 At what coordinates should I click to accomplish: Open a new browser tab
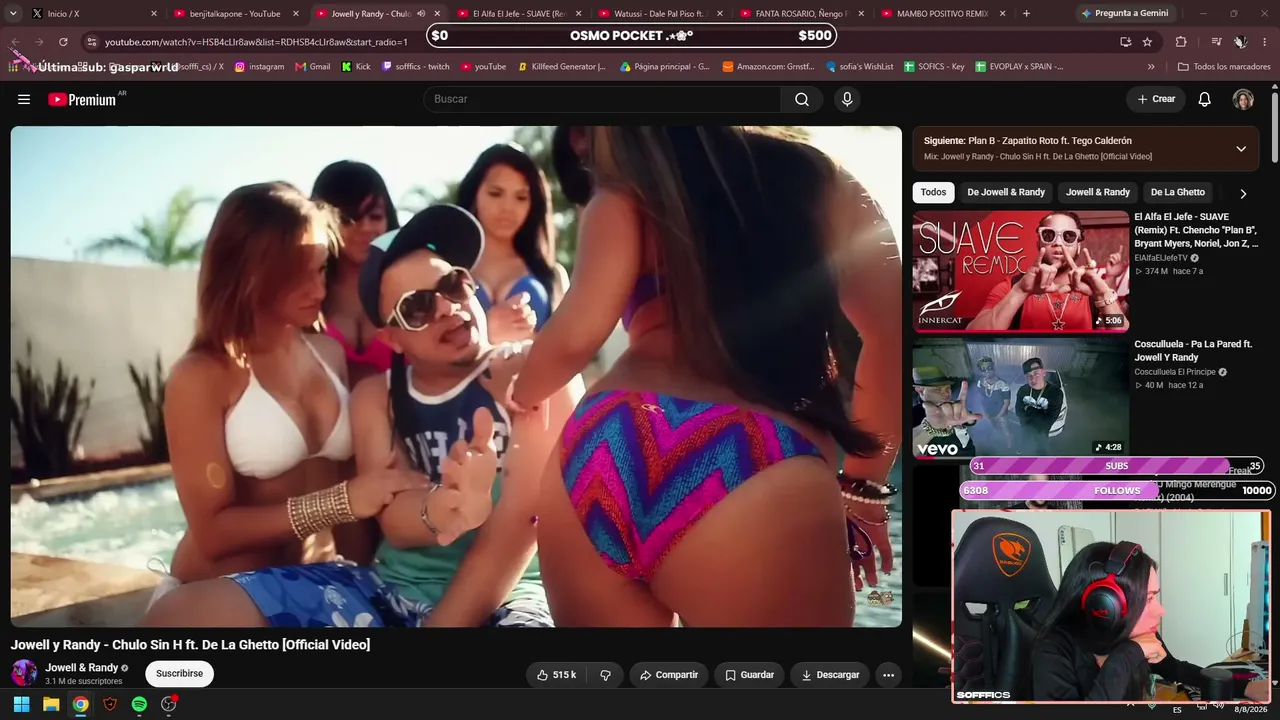(1026, 14)
